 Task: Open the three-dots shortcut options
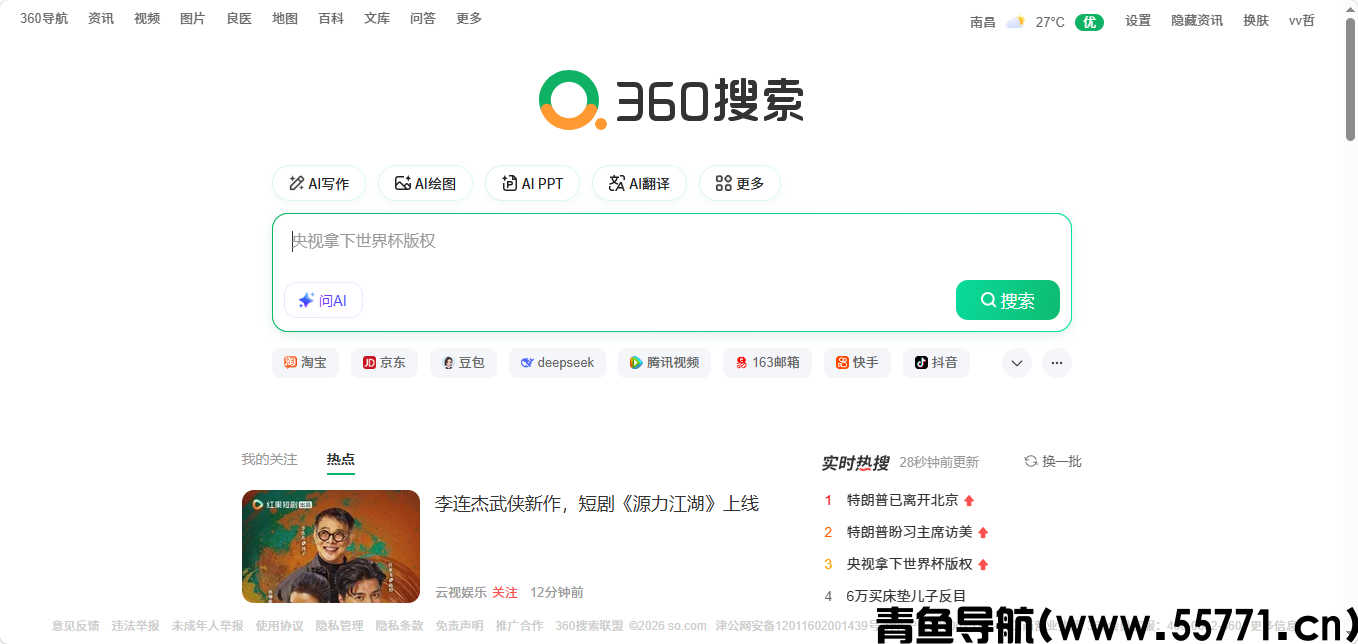1057,363
